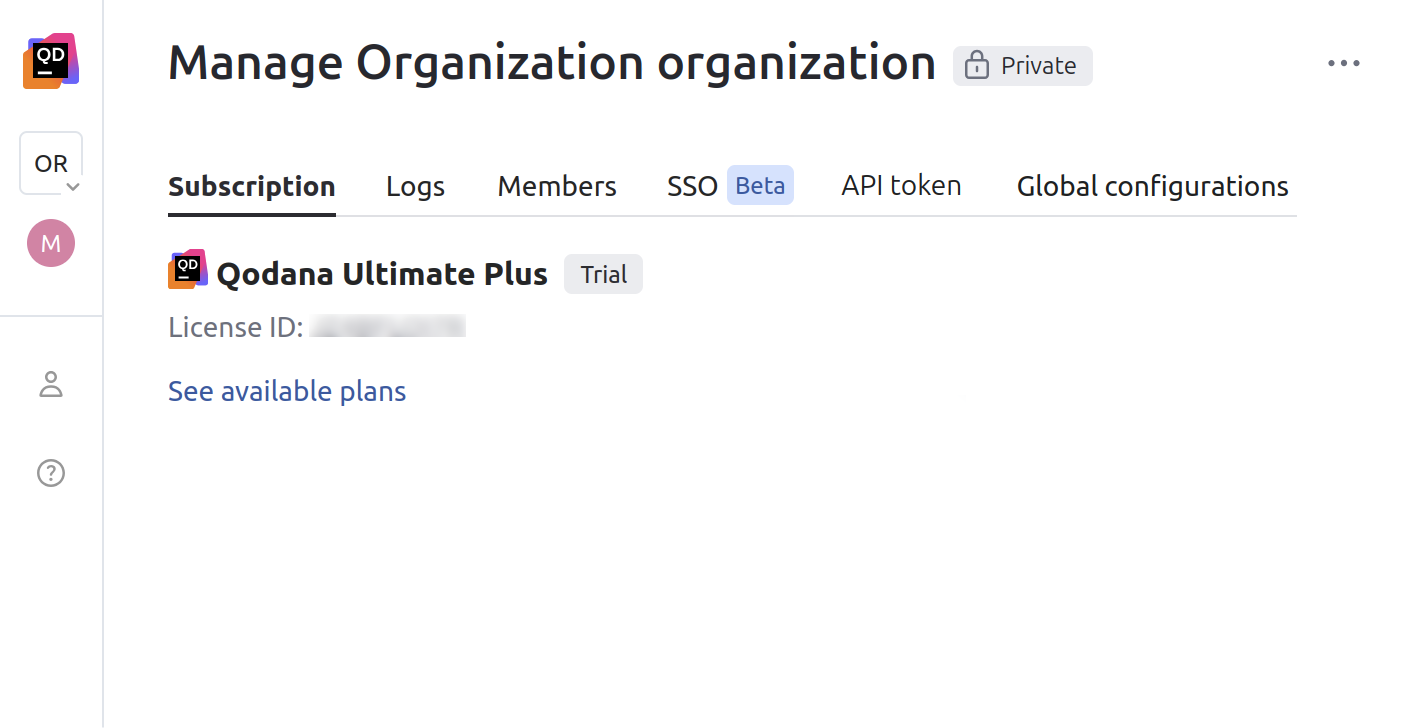
Task: Open the user profile icon in sidebar
Action: click(50, 384)
